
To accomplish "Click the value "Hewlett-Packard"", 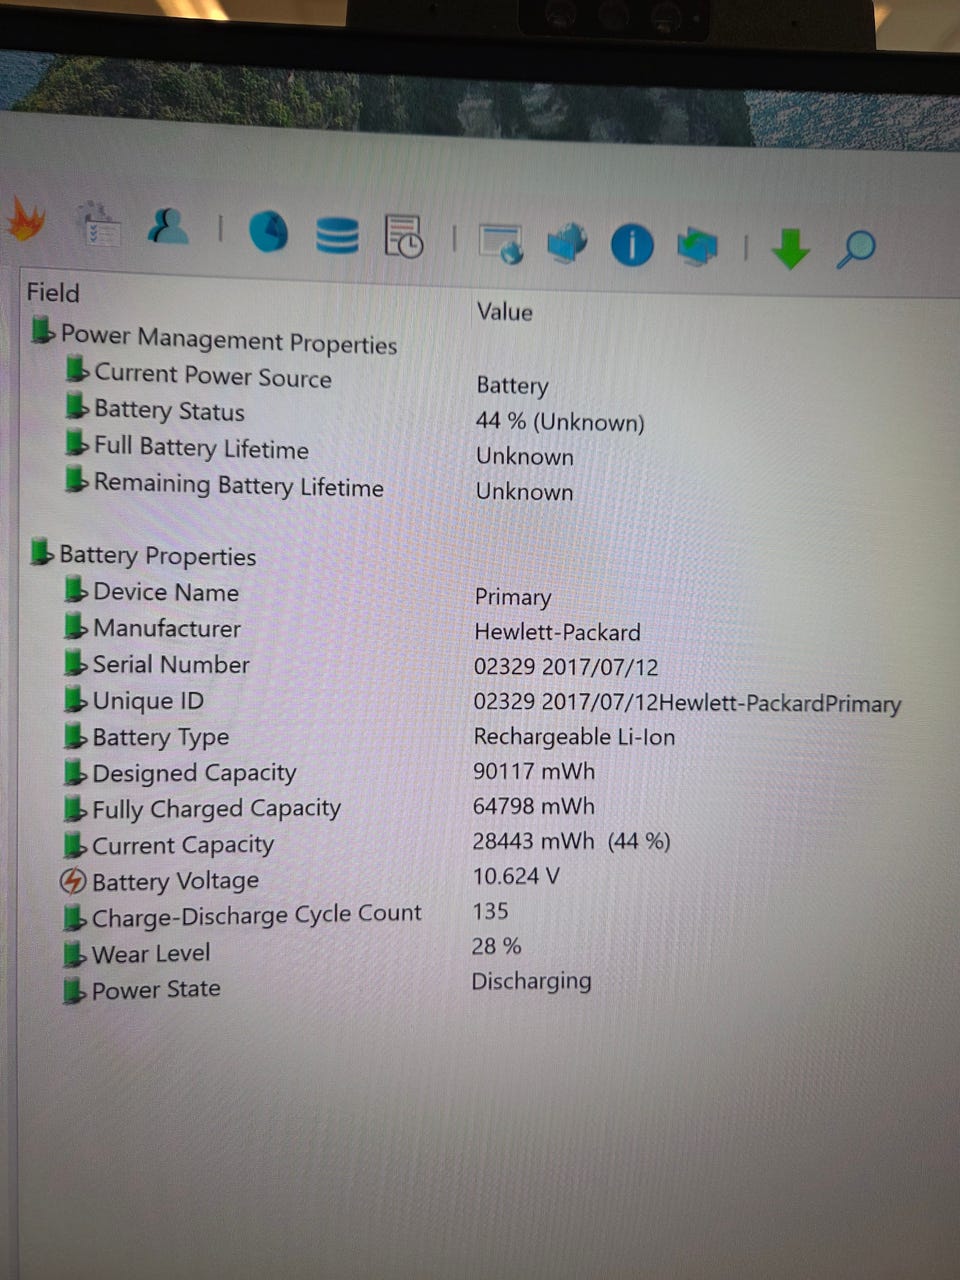I will pos(557,632).
